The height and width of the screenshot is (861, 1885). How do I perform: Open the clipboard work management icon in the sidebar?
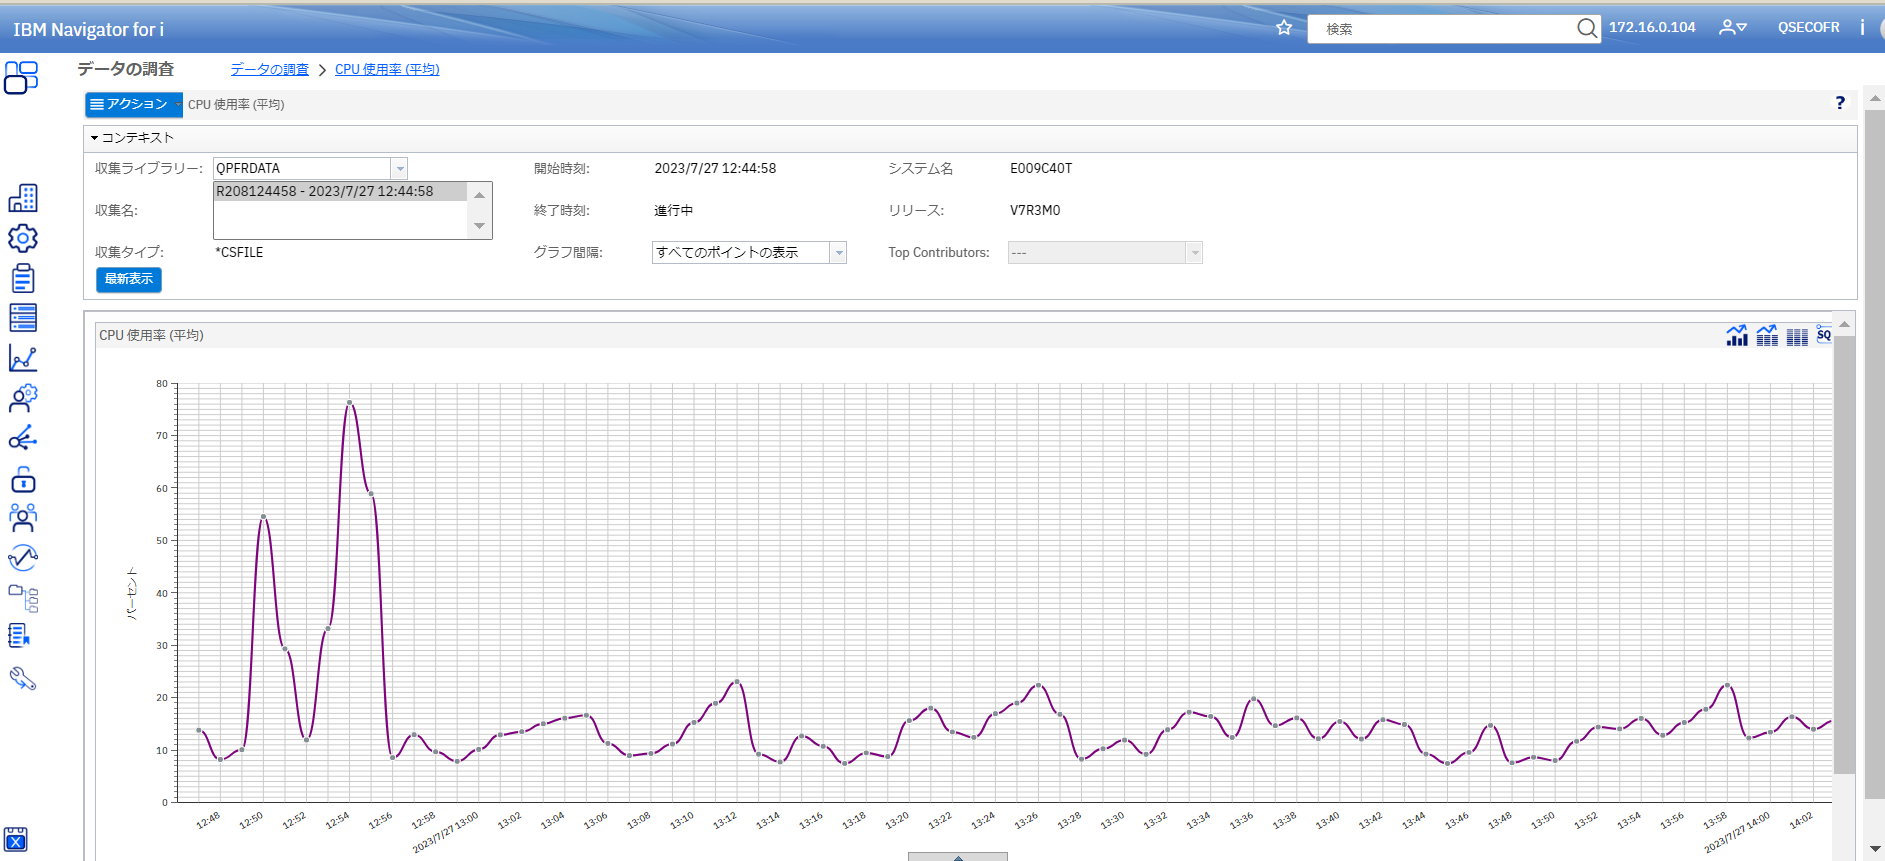23,278
